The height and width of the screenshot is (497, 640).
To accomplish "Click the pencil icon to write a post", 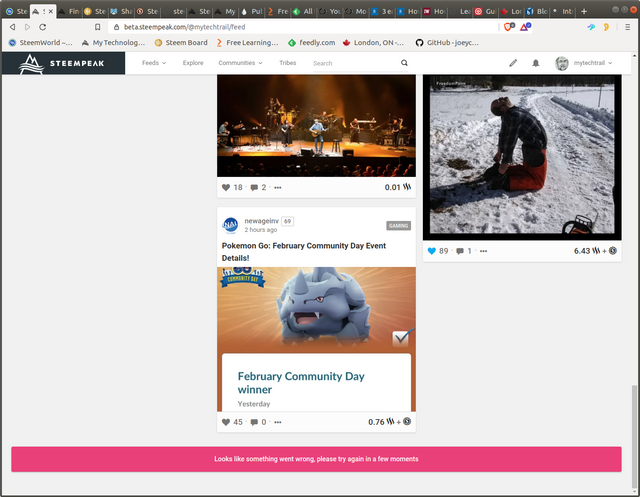I will click(x=513, y=63).
